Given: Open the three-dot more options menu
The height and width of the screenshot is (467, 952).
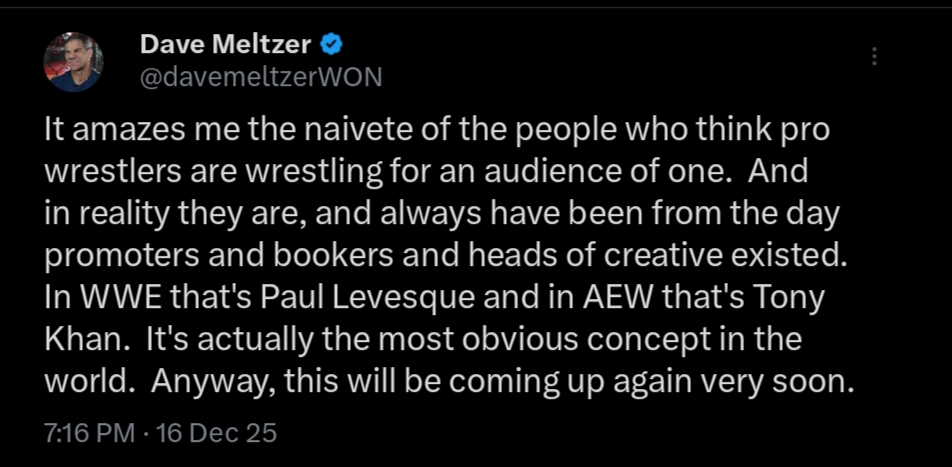Looking at the screenshot, I should click(874, 56).
